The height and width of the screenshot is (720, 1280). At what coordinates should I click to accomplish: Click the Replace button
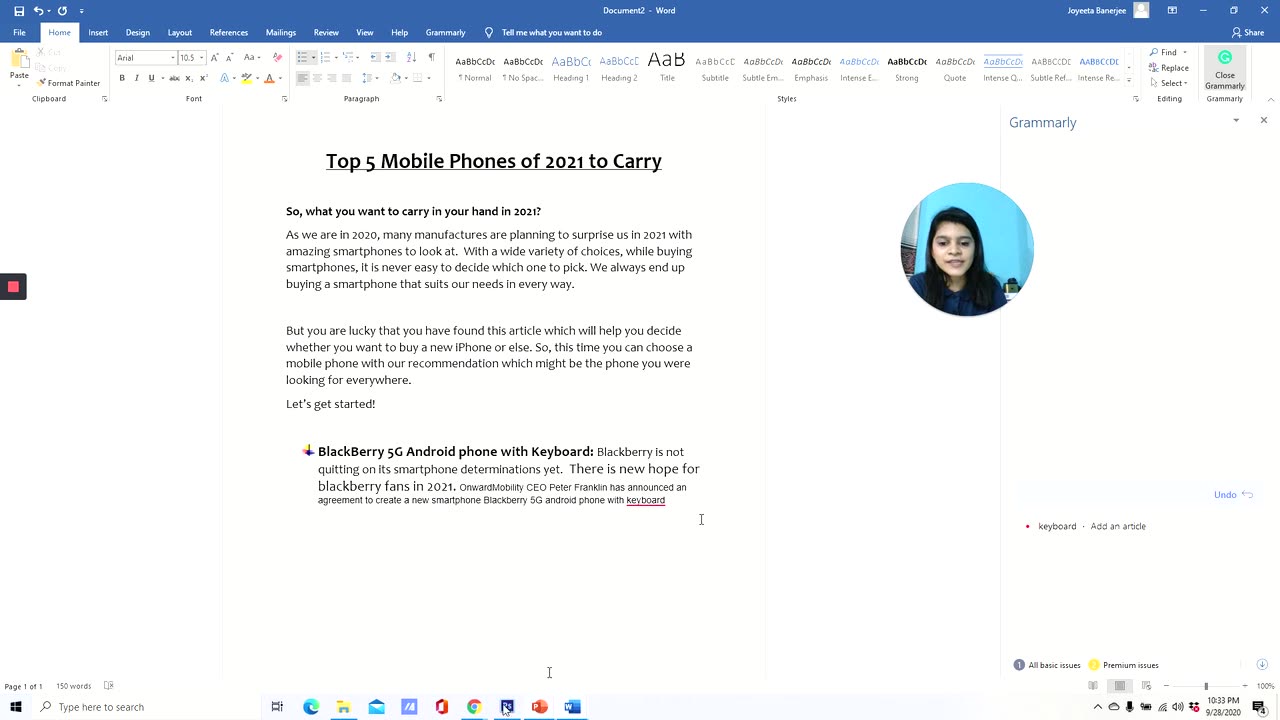[x=1169, y=68]
